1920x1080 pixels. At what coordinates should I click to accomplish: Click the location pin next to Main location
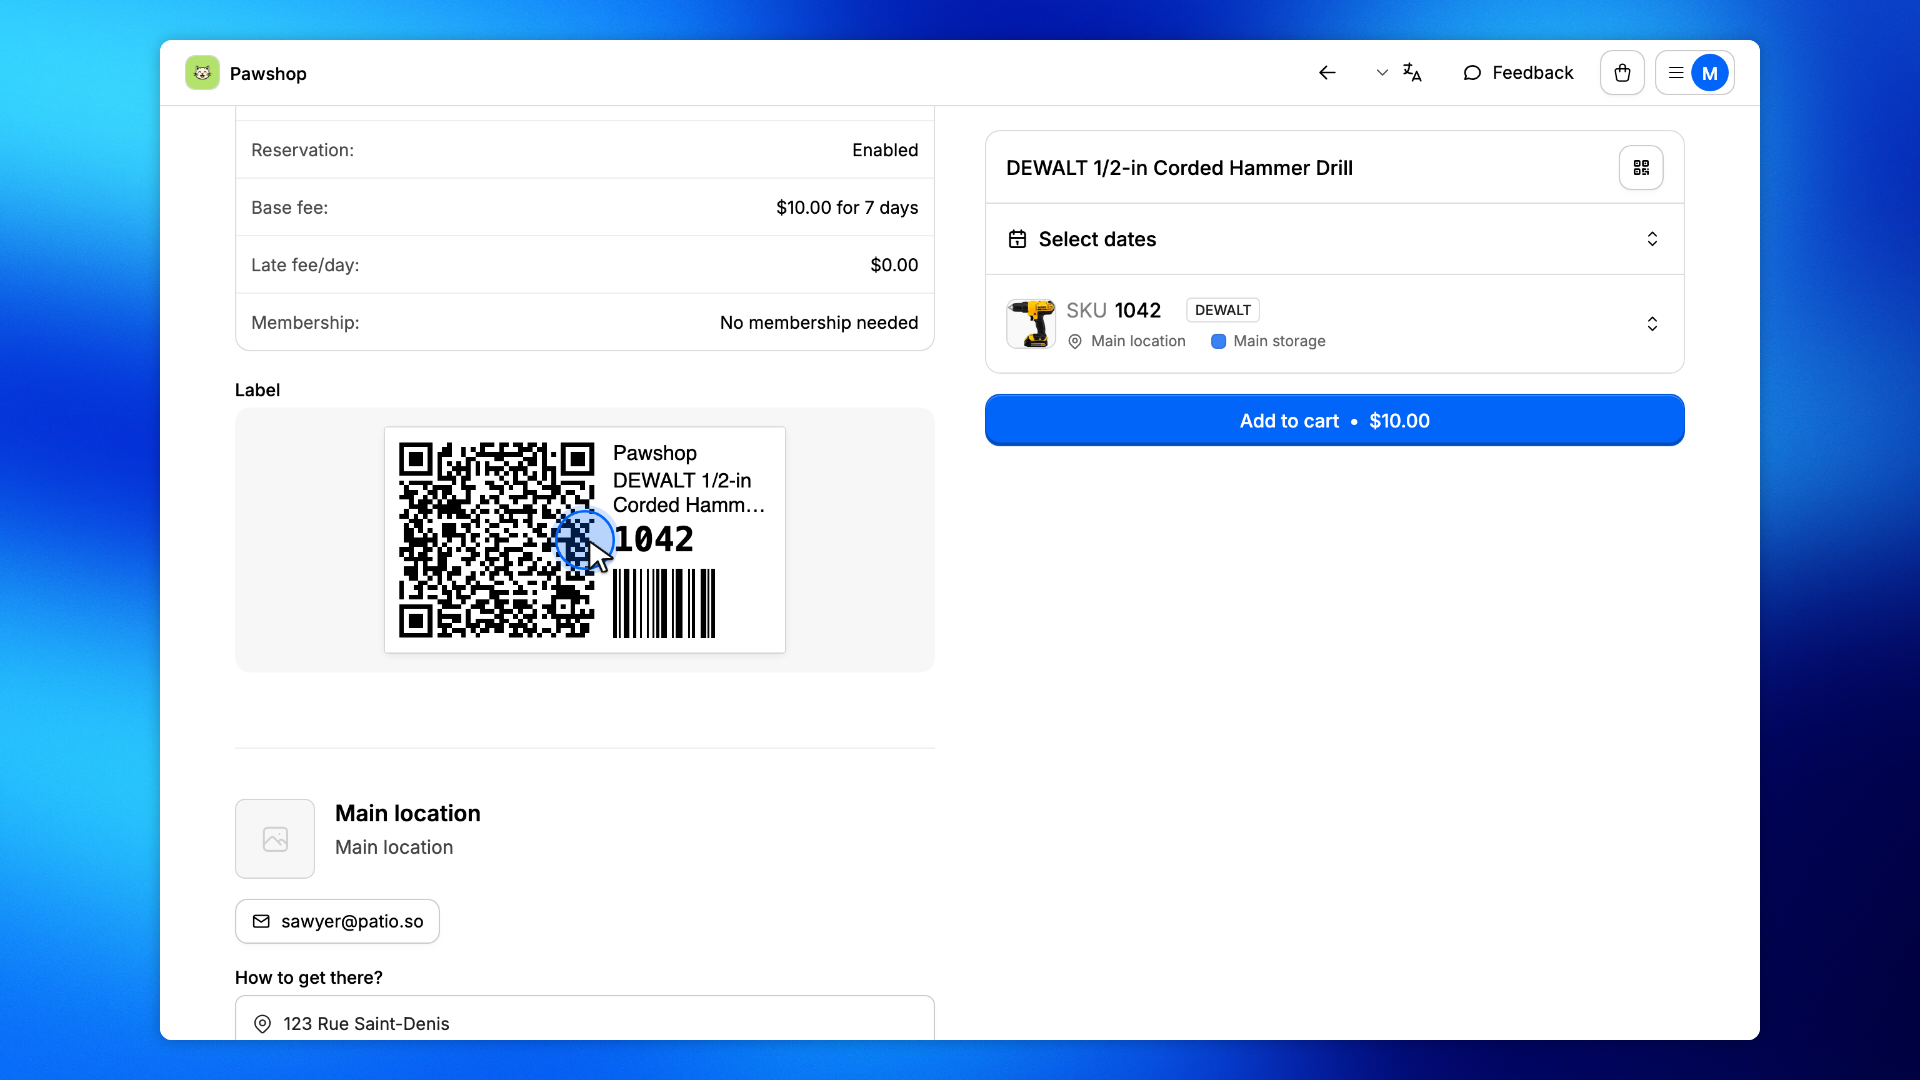(1075, 341)
